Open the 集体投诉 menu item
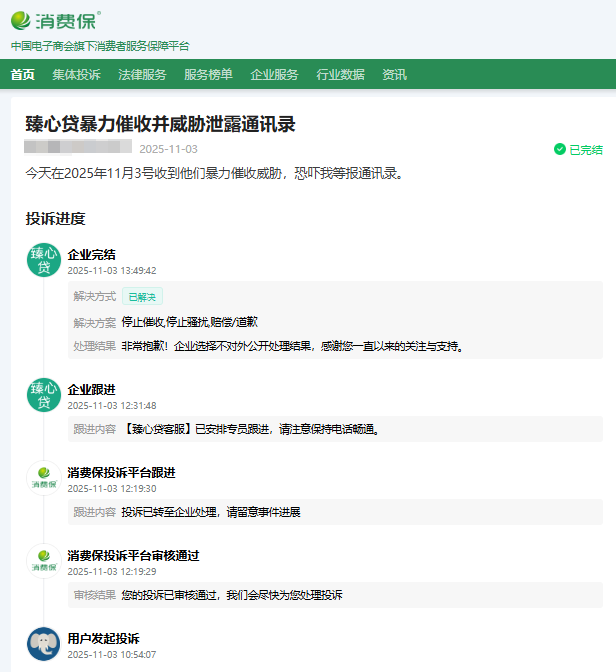 [76, 75]
